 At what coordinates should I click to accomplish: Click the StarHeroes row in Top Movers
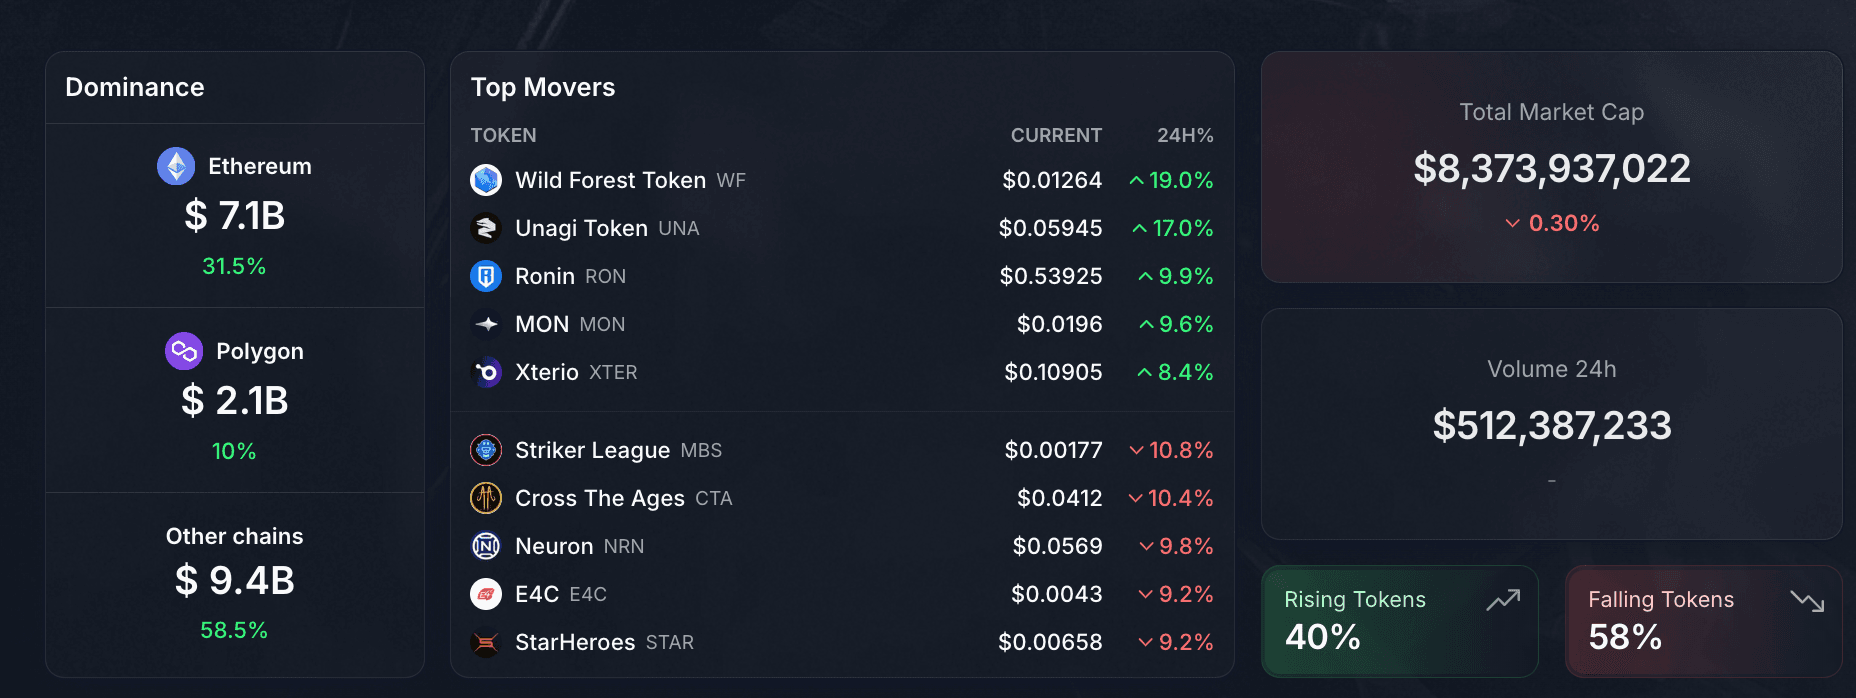(x=840, y=642)
